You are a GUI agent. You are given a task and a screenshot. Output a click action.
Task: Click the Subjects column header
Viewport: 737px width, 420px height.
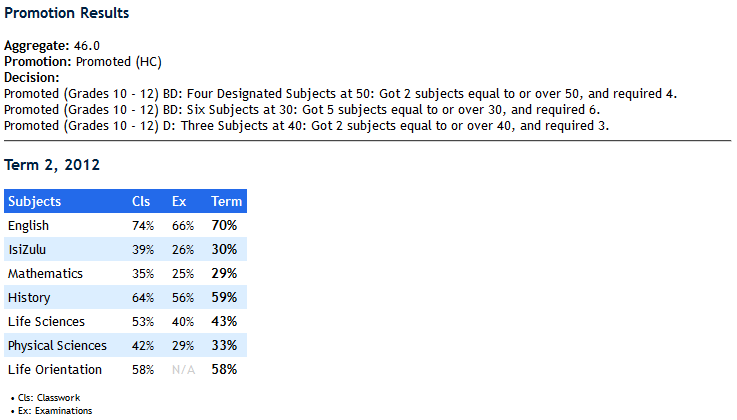point(34,201)
